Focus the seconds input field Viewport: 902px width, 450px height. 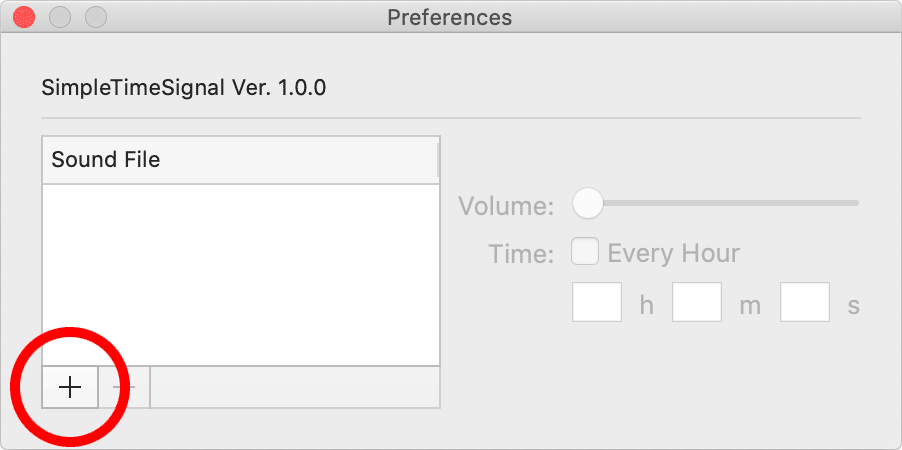805,302
